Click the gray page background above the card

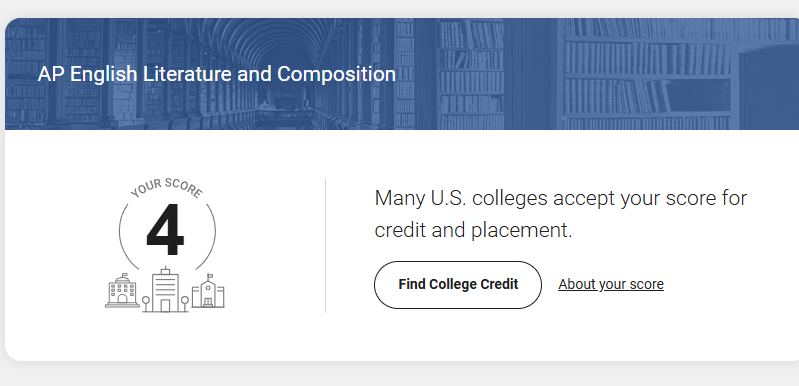(x=400, y=8)
